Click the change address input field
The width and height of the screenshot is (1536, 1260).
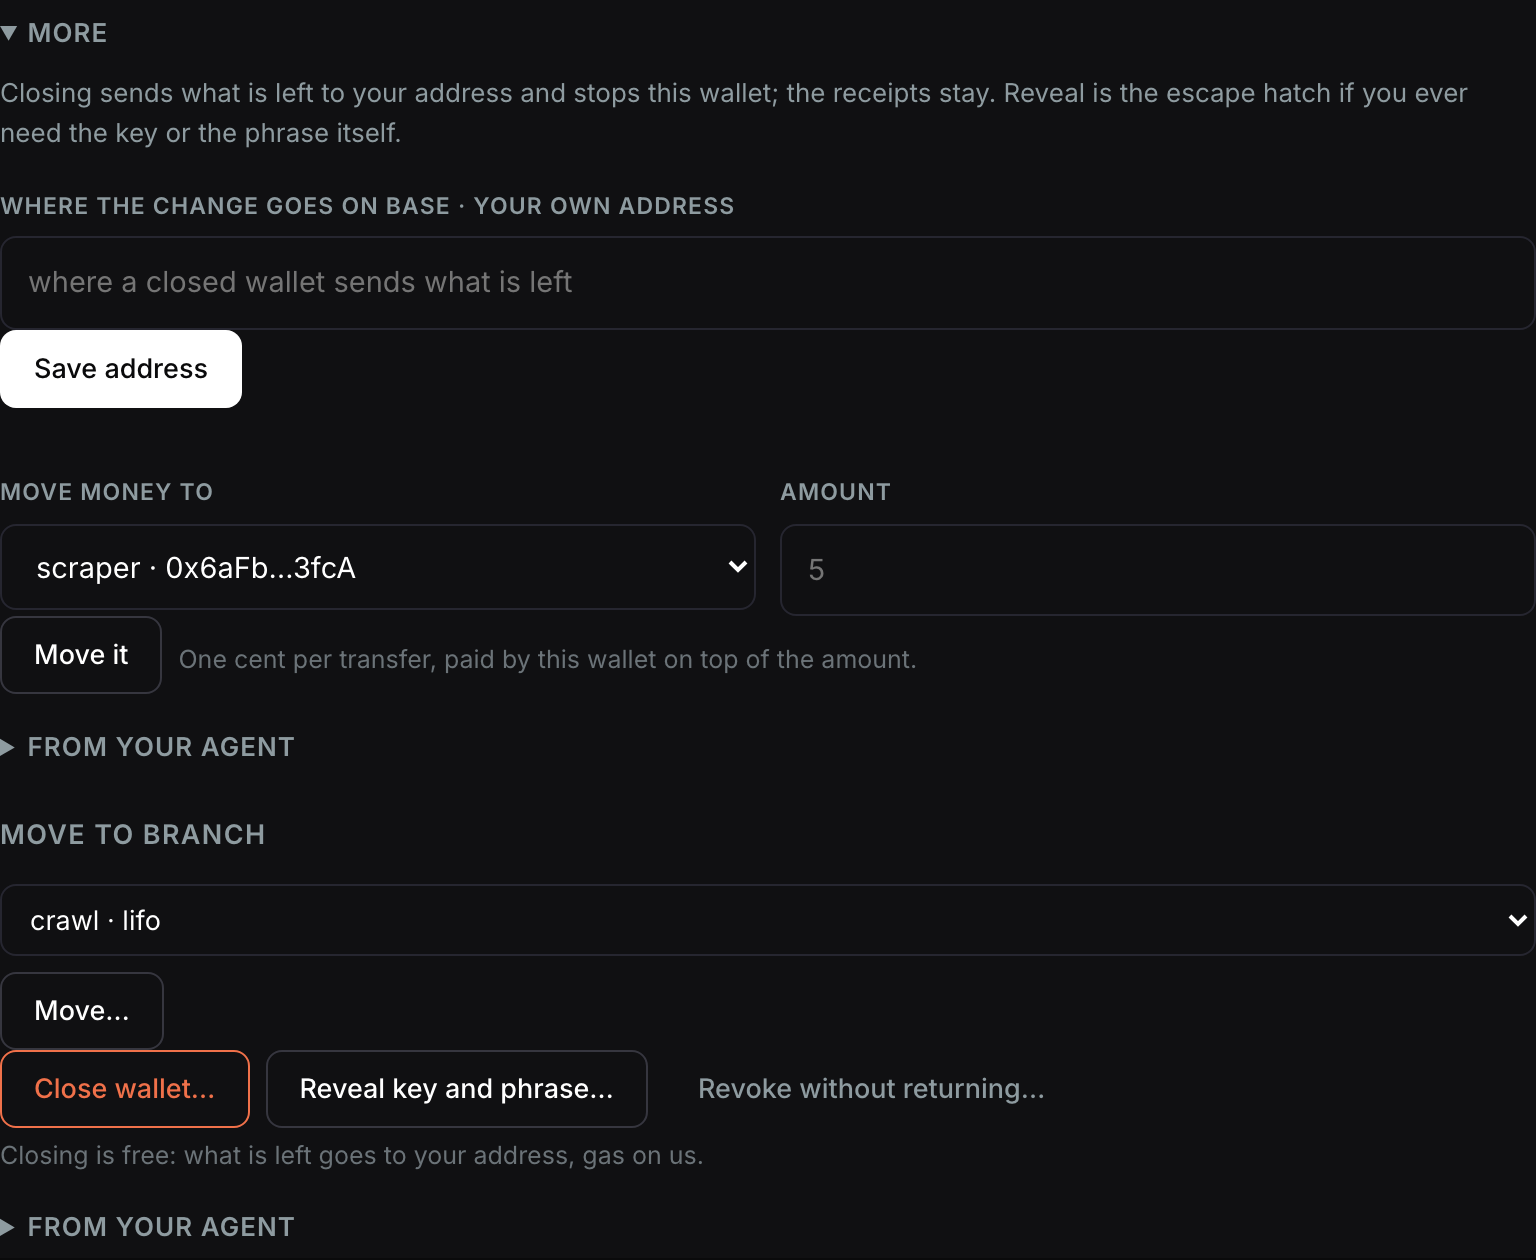[767, 283]
